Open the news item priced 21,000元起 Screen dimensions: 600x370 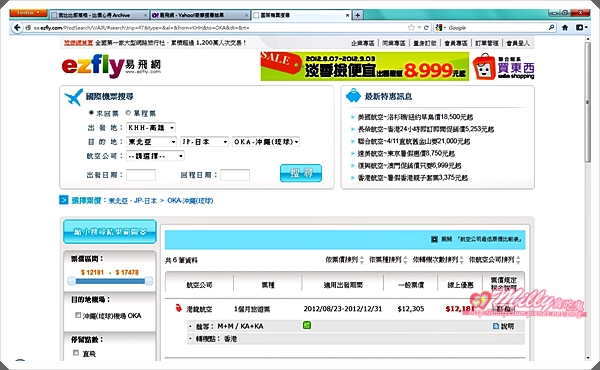tap(413, 142)
